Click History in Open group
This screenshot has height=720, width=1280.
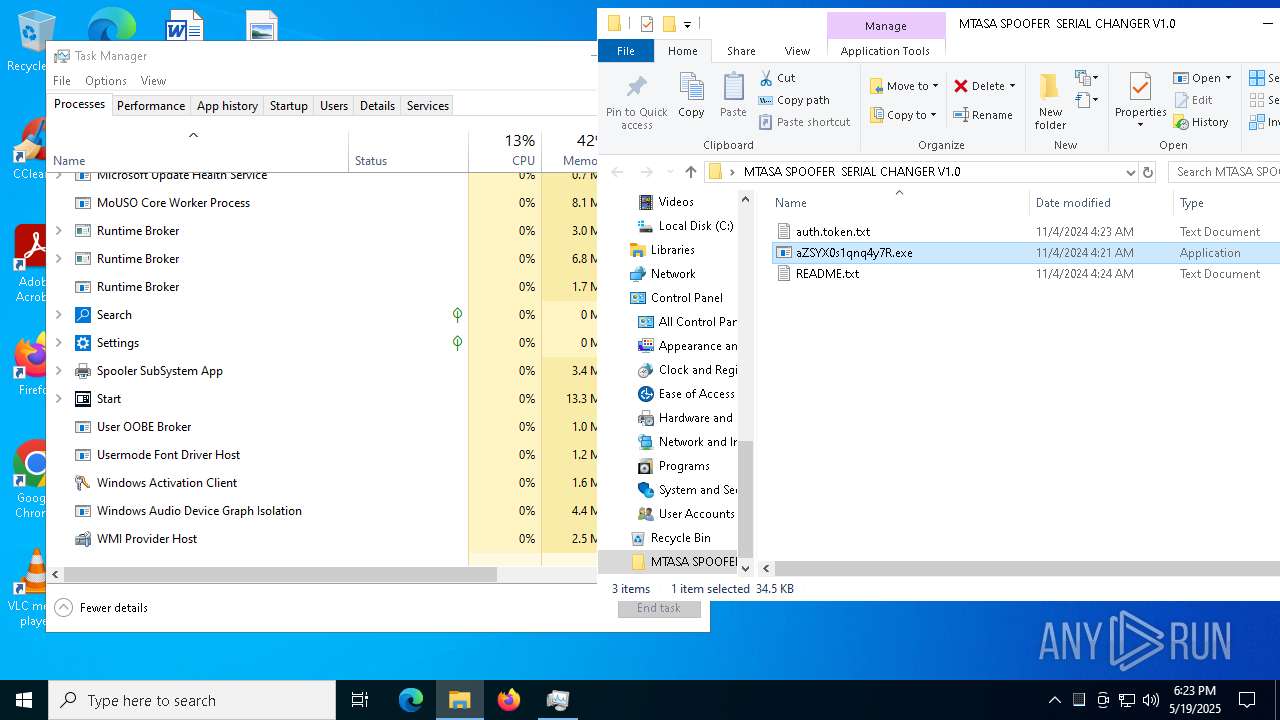pyautogui.click(x=1201, y=122)
